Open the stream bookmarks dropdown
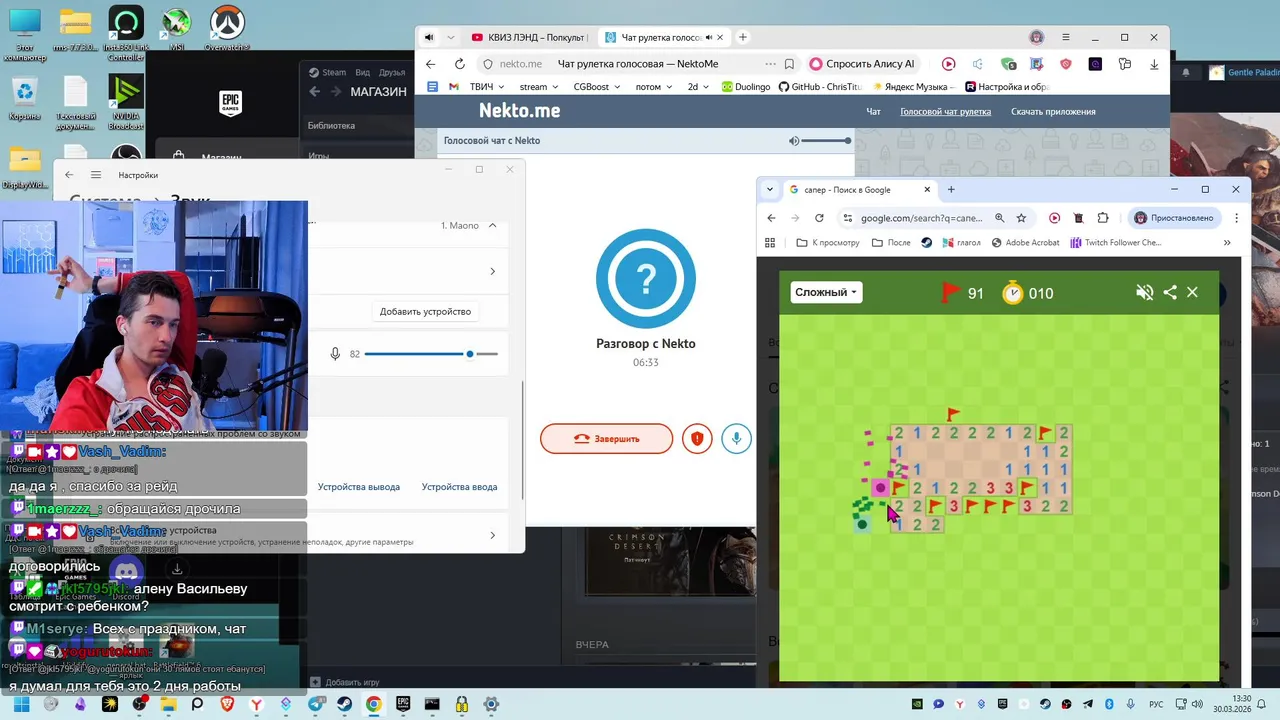Screen dimensions: 1280x720 coord(539,87)
